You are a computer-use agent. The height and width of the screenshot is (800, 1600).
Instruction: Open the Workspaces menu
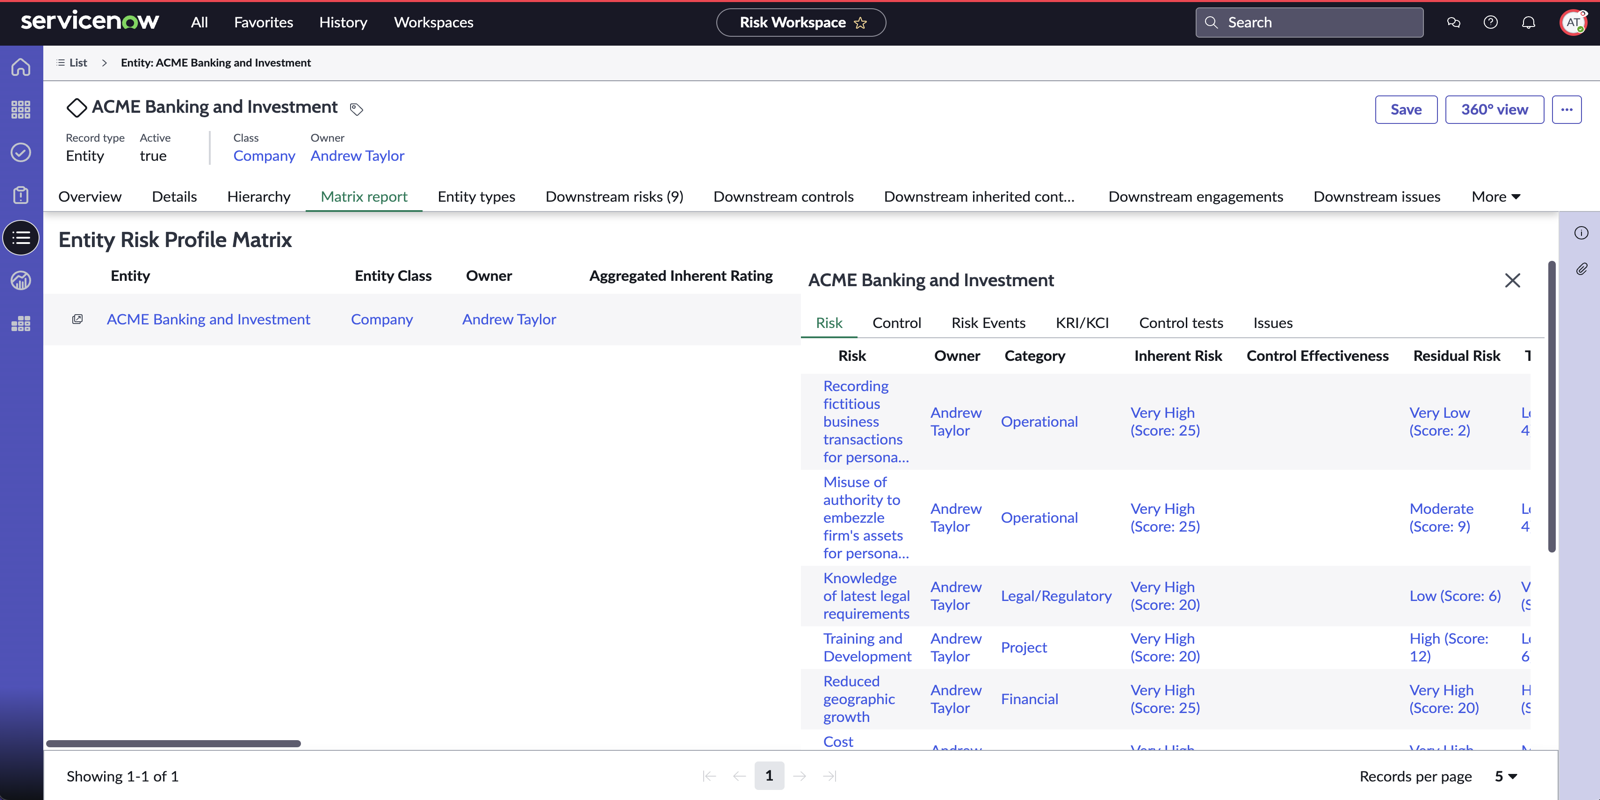(434, 22)
